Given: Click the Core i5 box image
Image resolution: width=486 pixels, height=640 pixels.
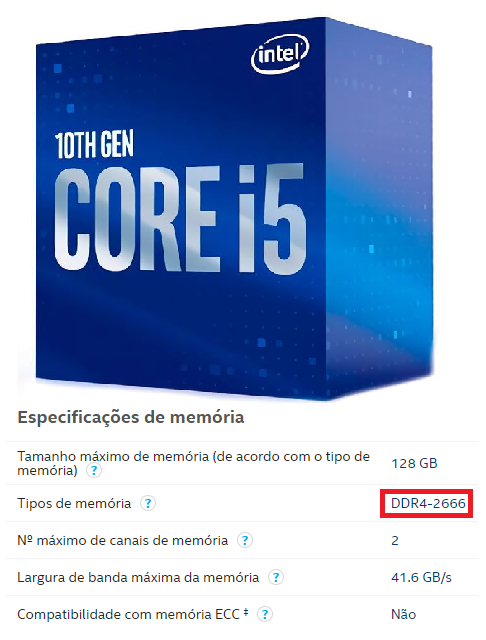Looking at the screenshot, I should point(234,208).
